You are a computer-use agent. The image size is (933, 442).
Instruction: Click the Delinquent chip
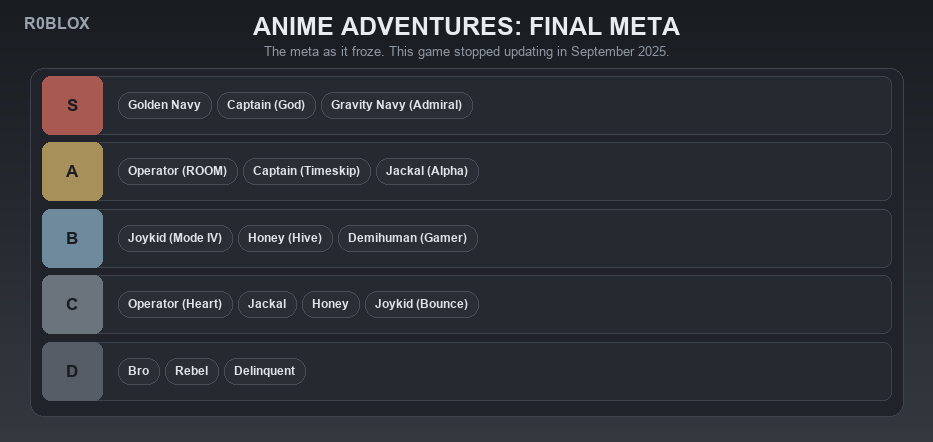click(x=265, y=371)
